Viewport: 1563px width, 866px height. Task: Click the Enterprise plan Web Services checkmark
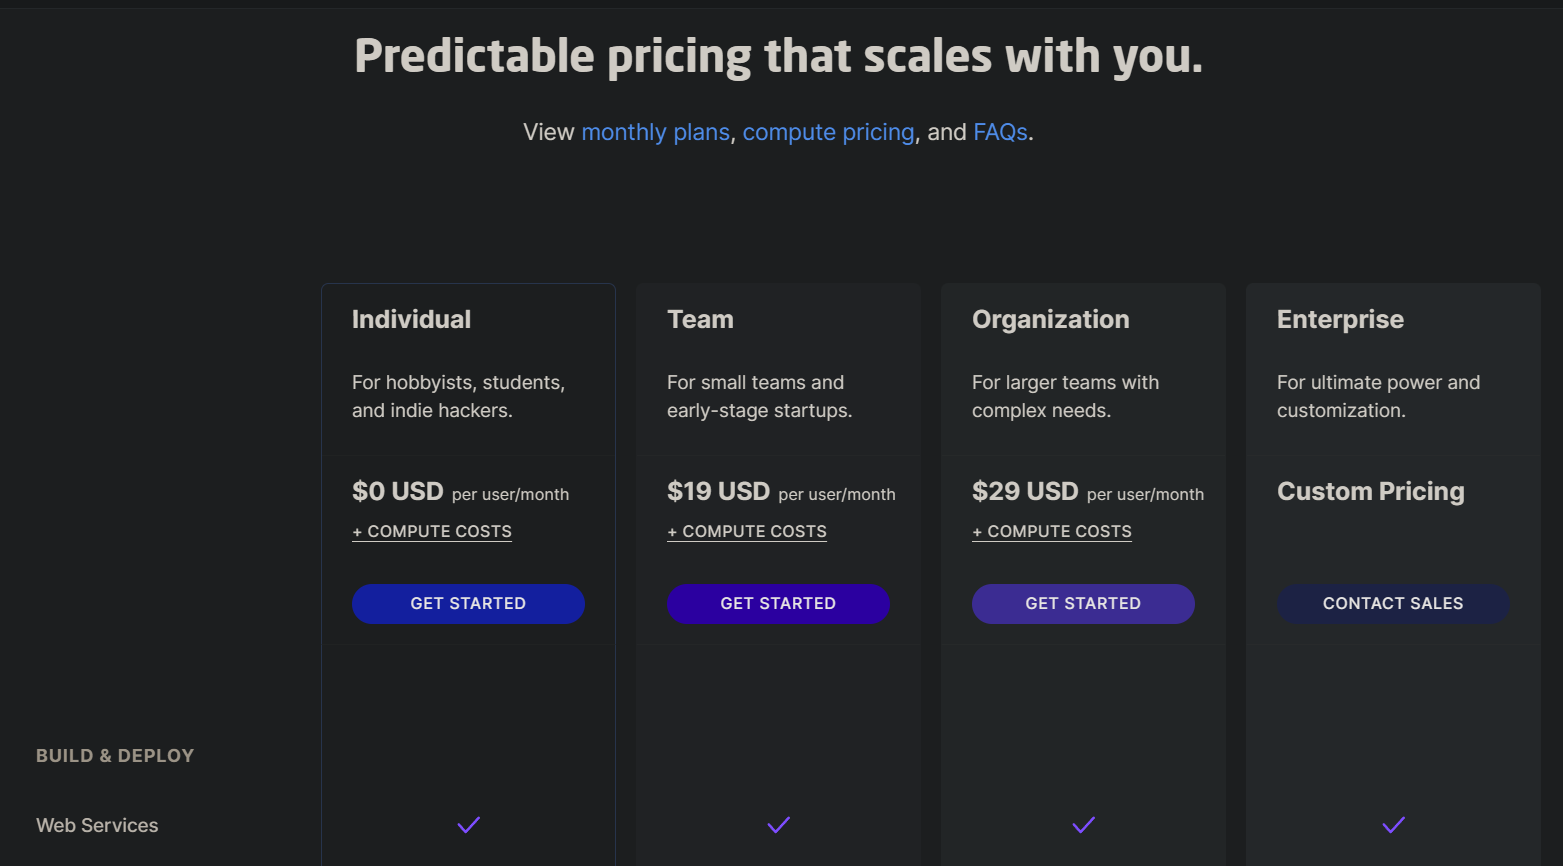1393,825
